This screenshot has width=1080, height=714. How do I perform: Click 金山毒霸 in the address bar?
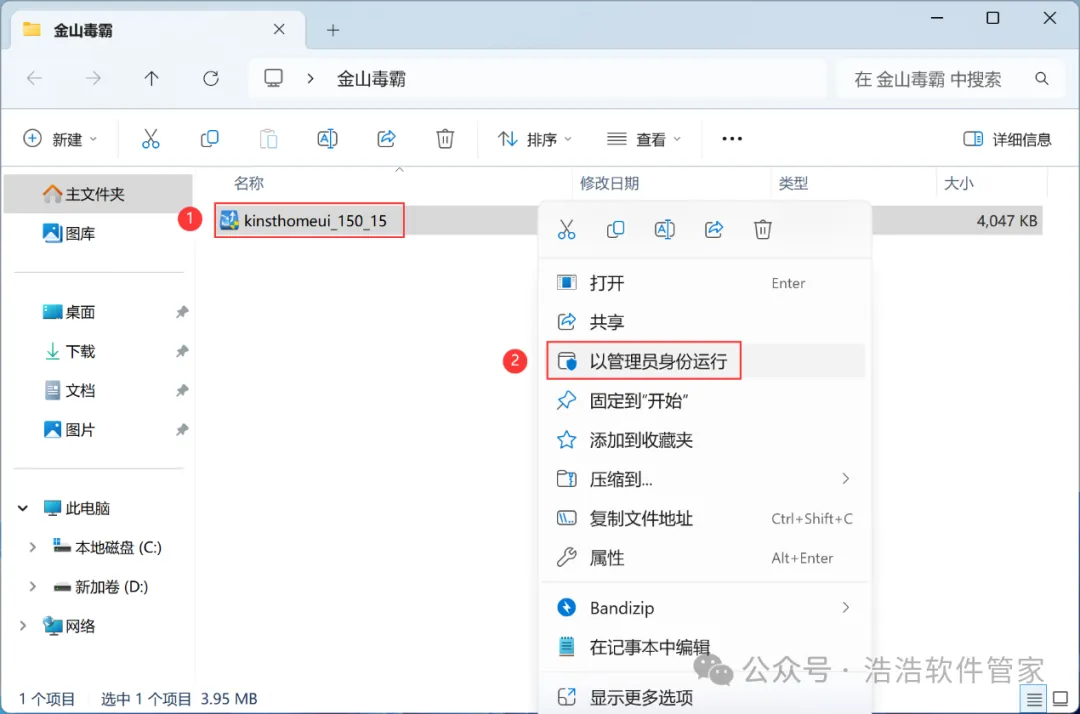click(x=371, y=79)
